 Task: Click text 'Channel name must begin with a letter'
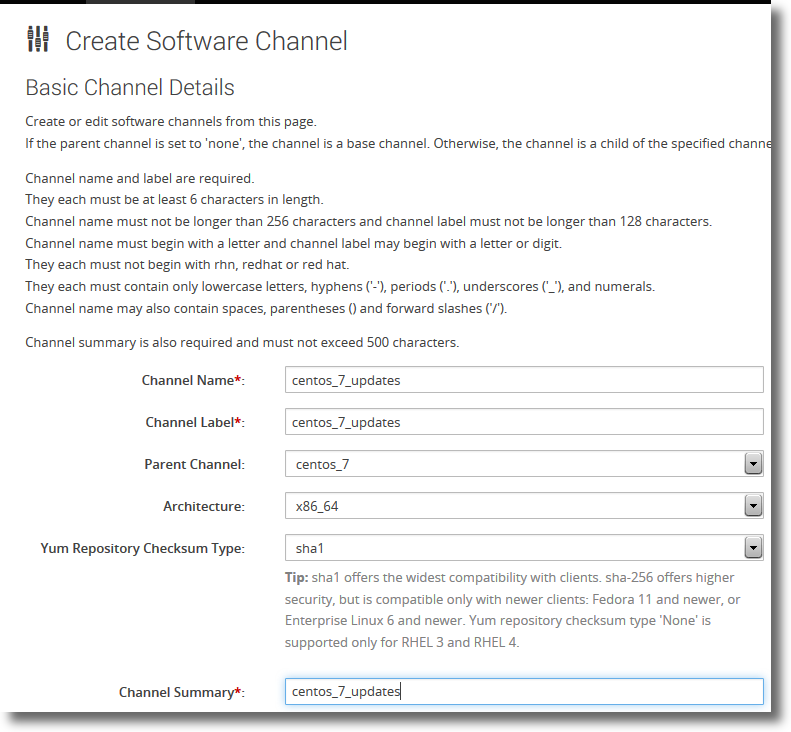tap(293, 244)
